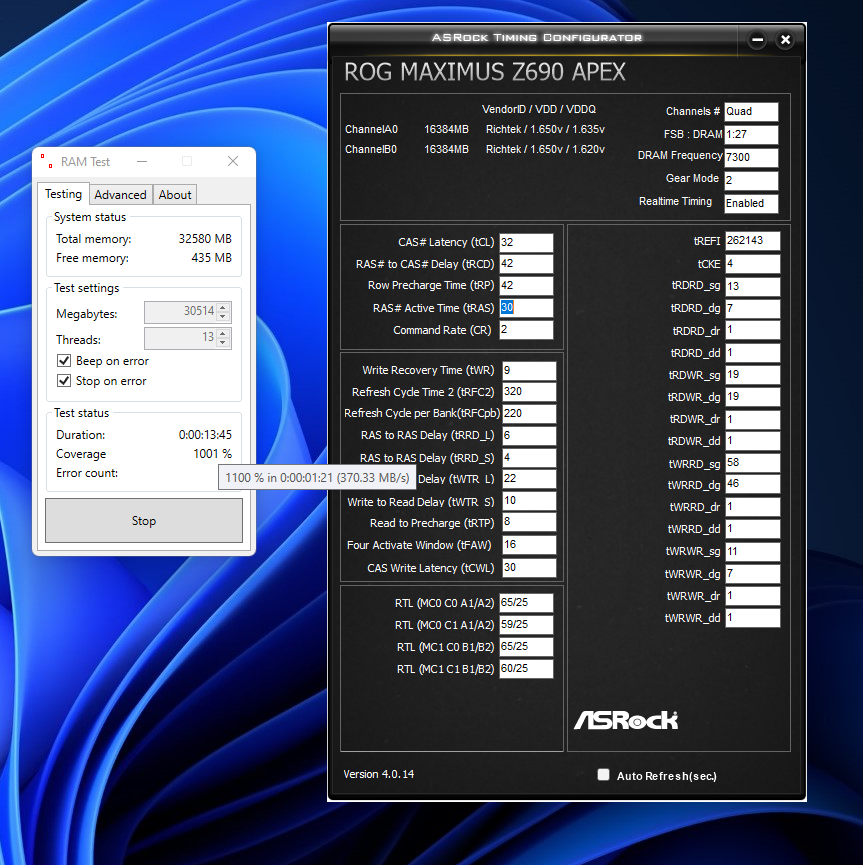The image size is (863, 865).
Task: Toggle the Beep on error checkbox
Action: tap(64, 361)
